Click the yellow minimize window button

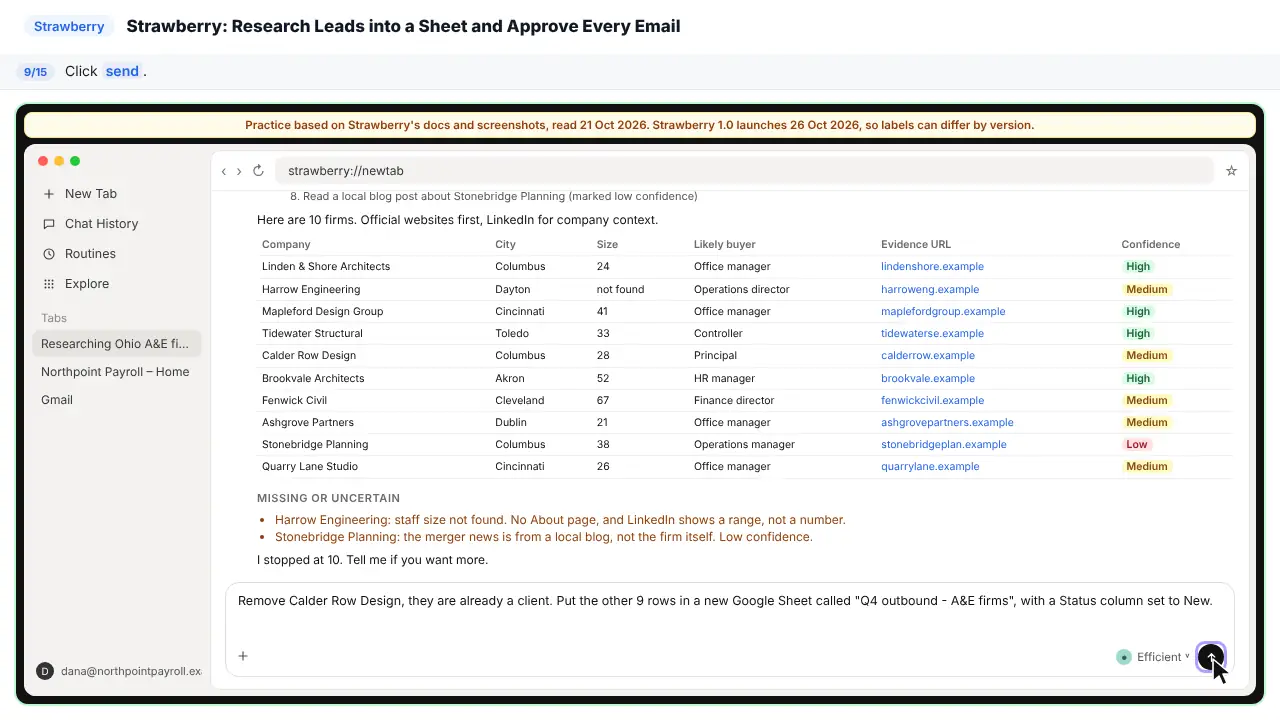coord(59,161)
